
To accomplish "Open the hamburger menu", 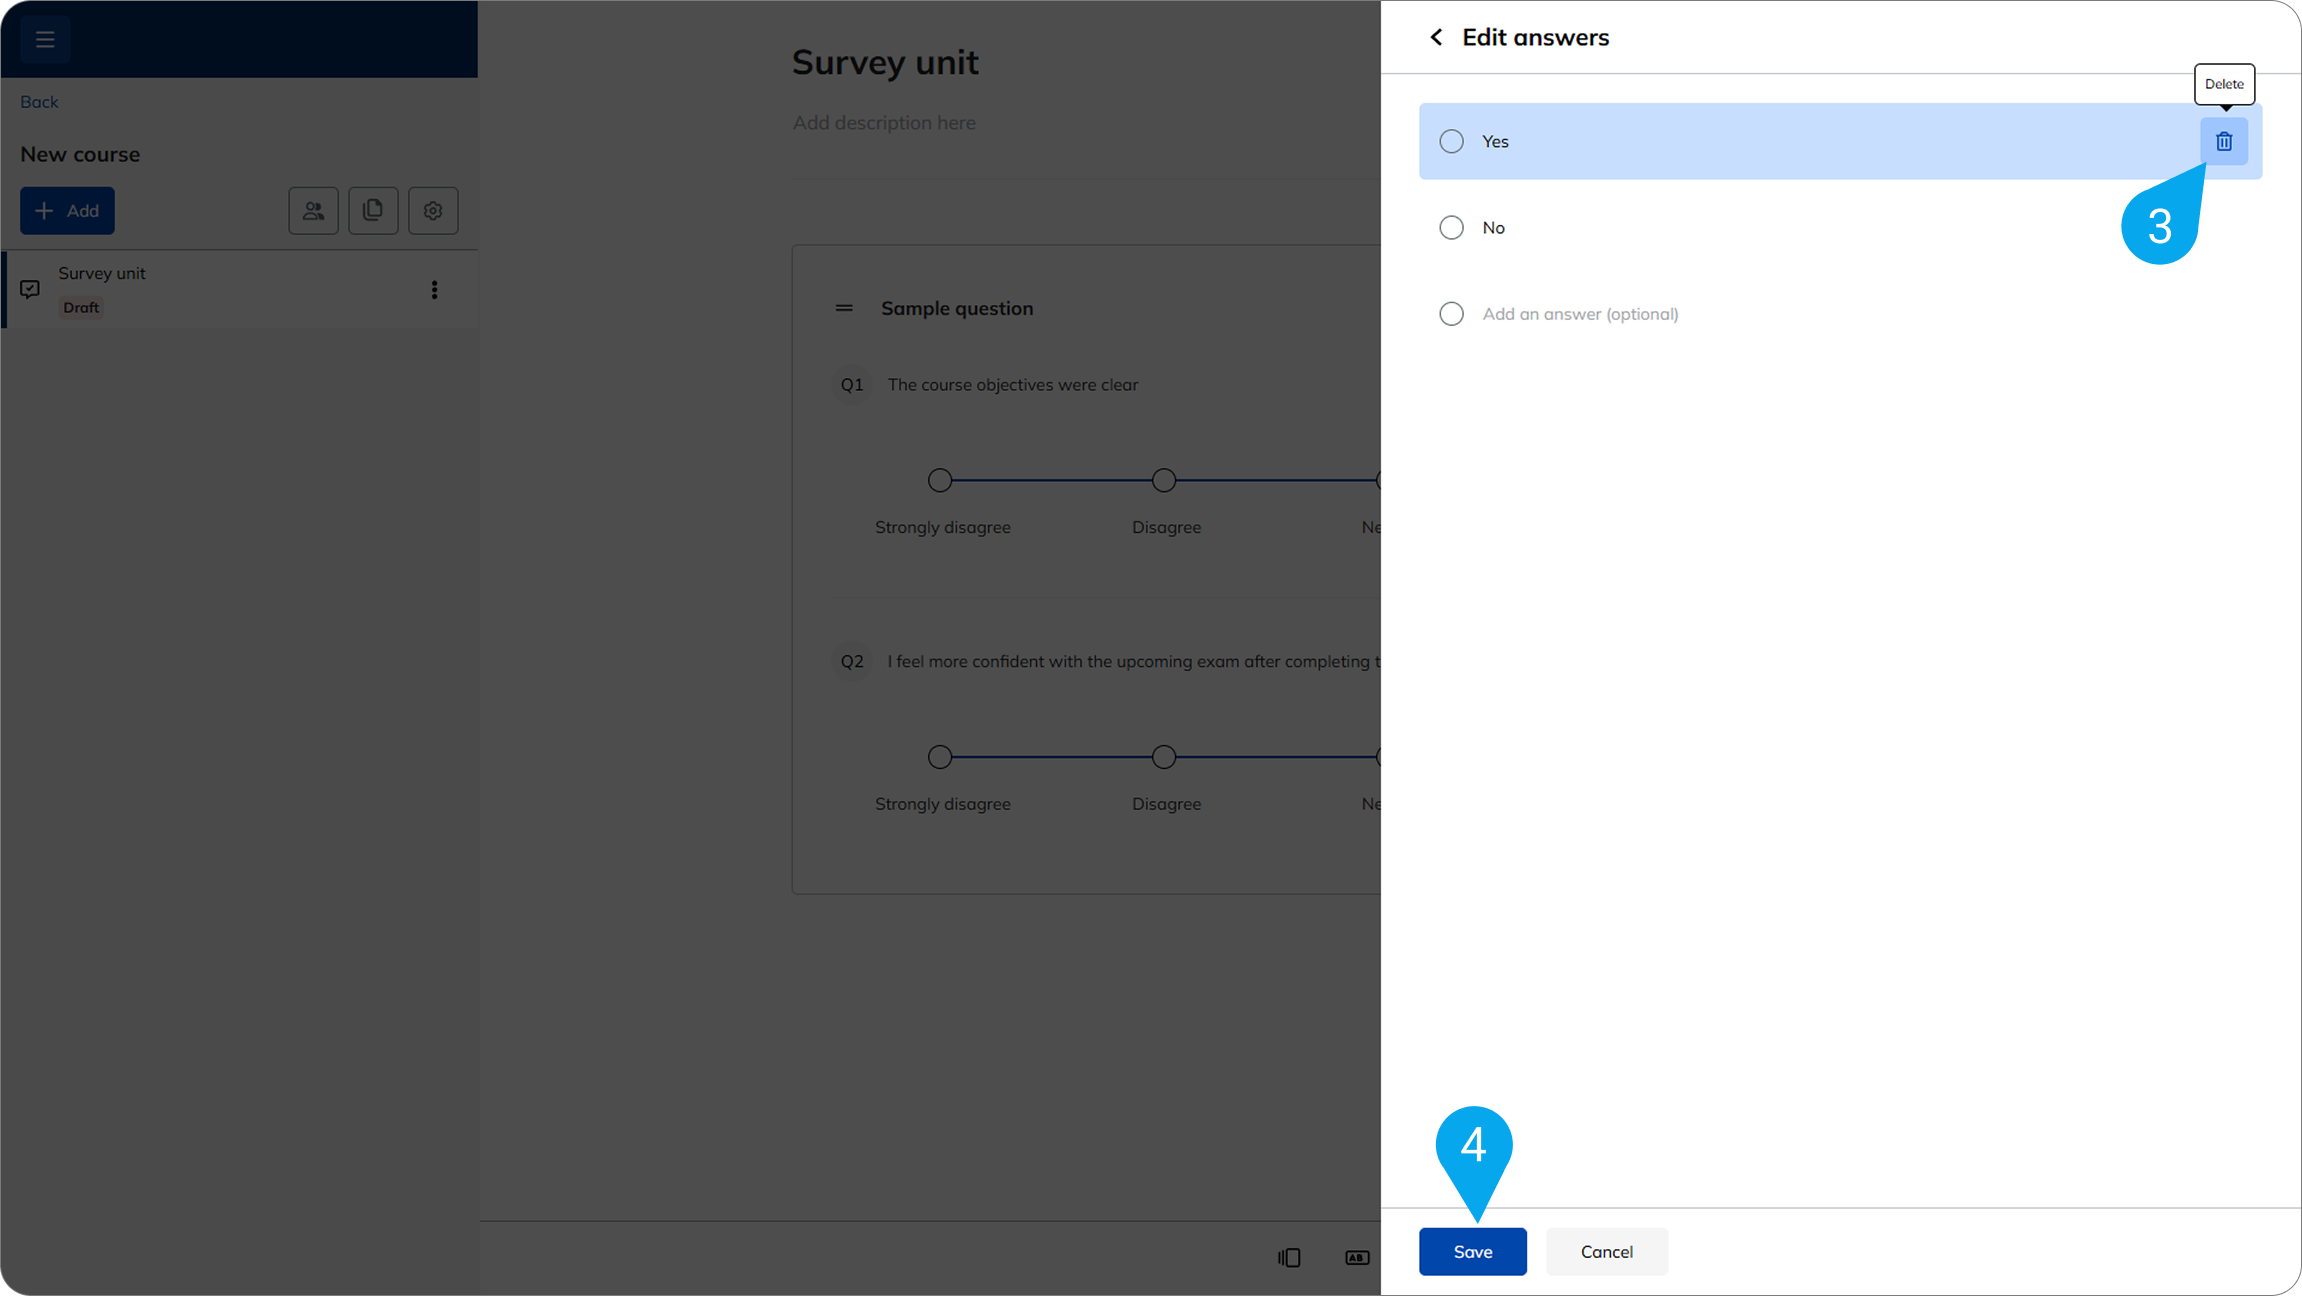I will tap(45, 39).
